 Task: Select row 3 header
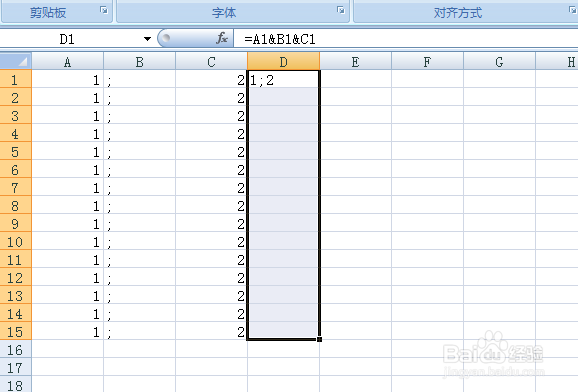[15, 115]
